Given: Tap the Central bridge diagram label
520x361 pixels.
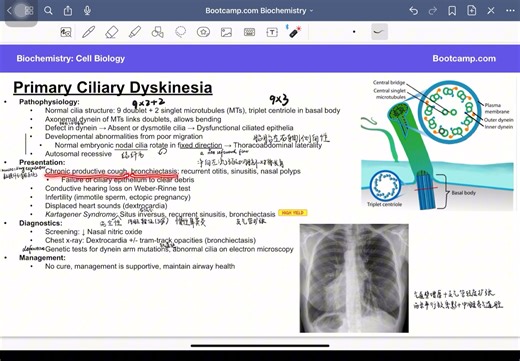Looking at the screenshot, I should 389,82.
